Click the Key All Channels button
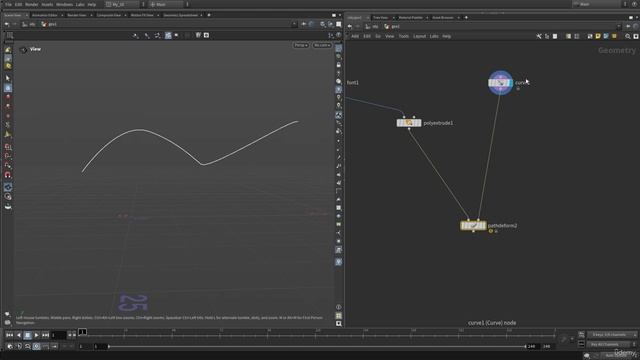The image size is (640, 360). click(x=608, y=344)
